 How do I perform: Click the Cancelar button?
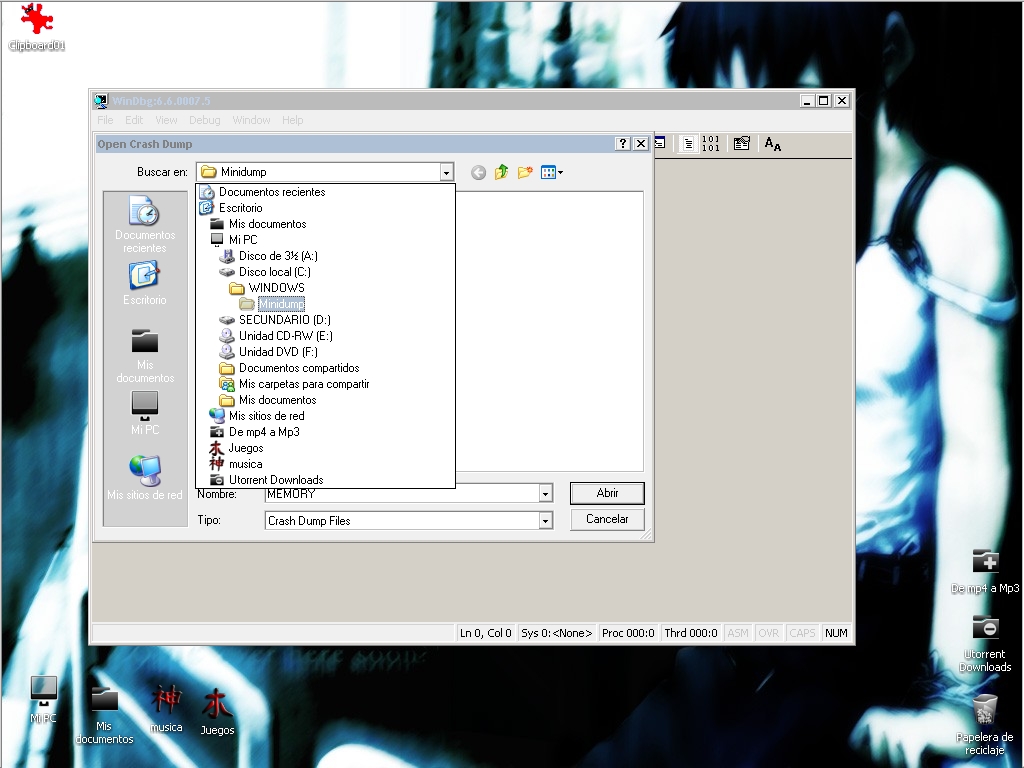pyautogui.click(x=607, y=519)
